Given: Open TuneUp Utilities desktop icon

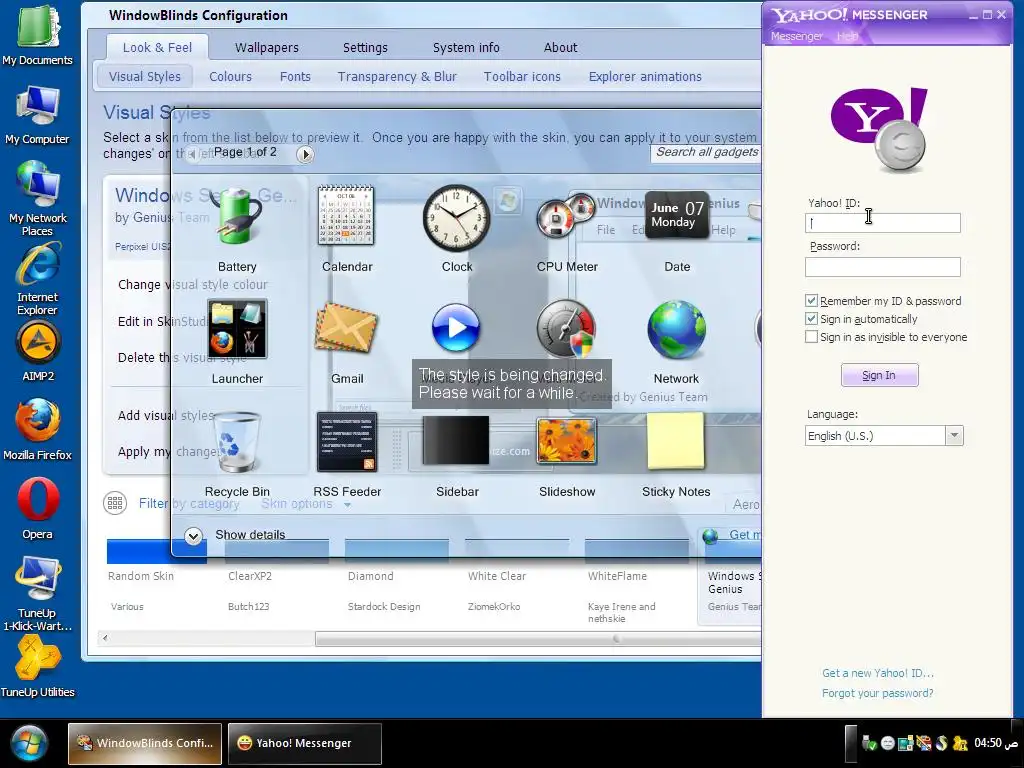Looking at the screenshot, I should (x=37, y=667).
